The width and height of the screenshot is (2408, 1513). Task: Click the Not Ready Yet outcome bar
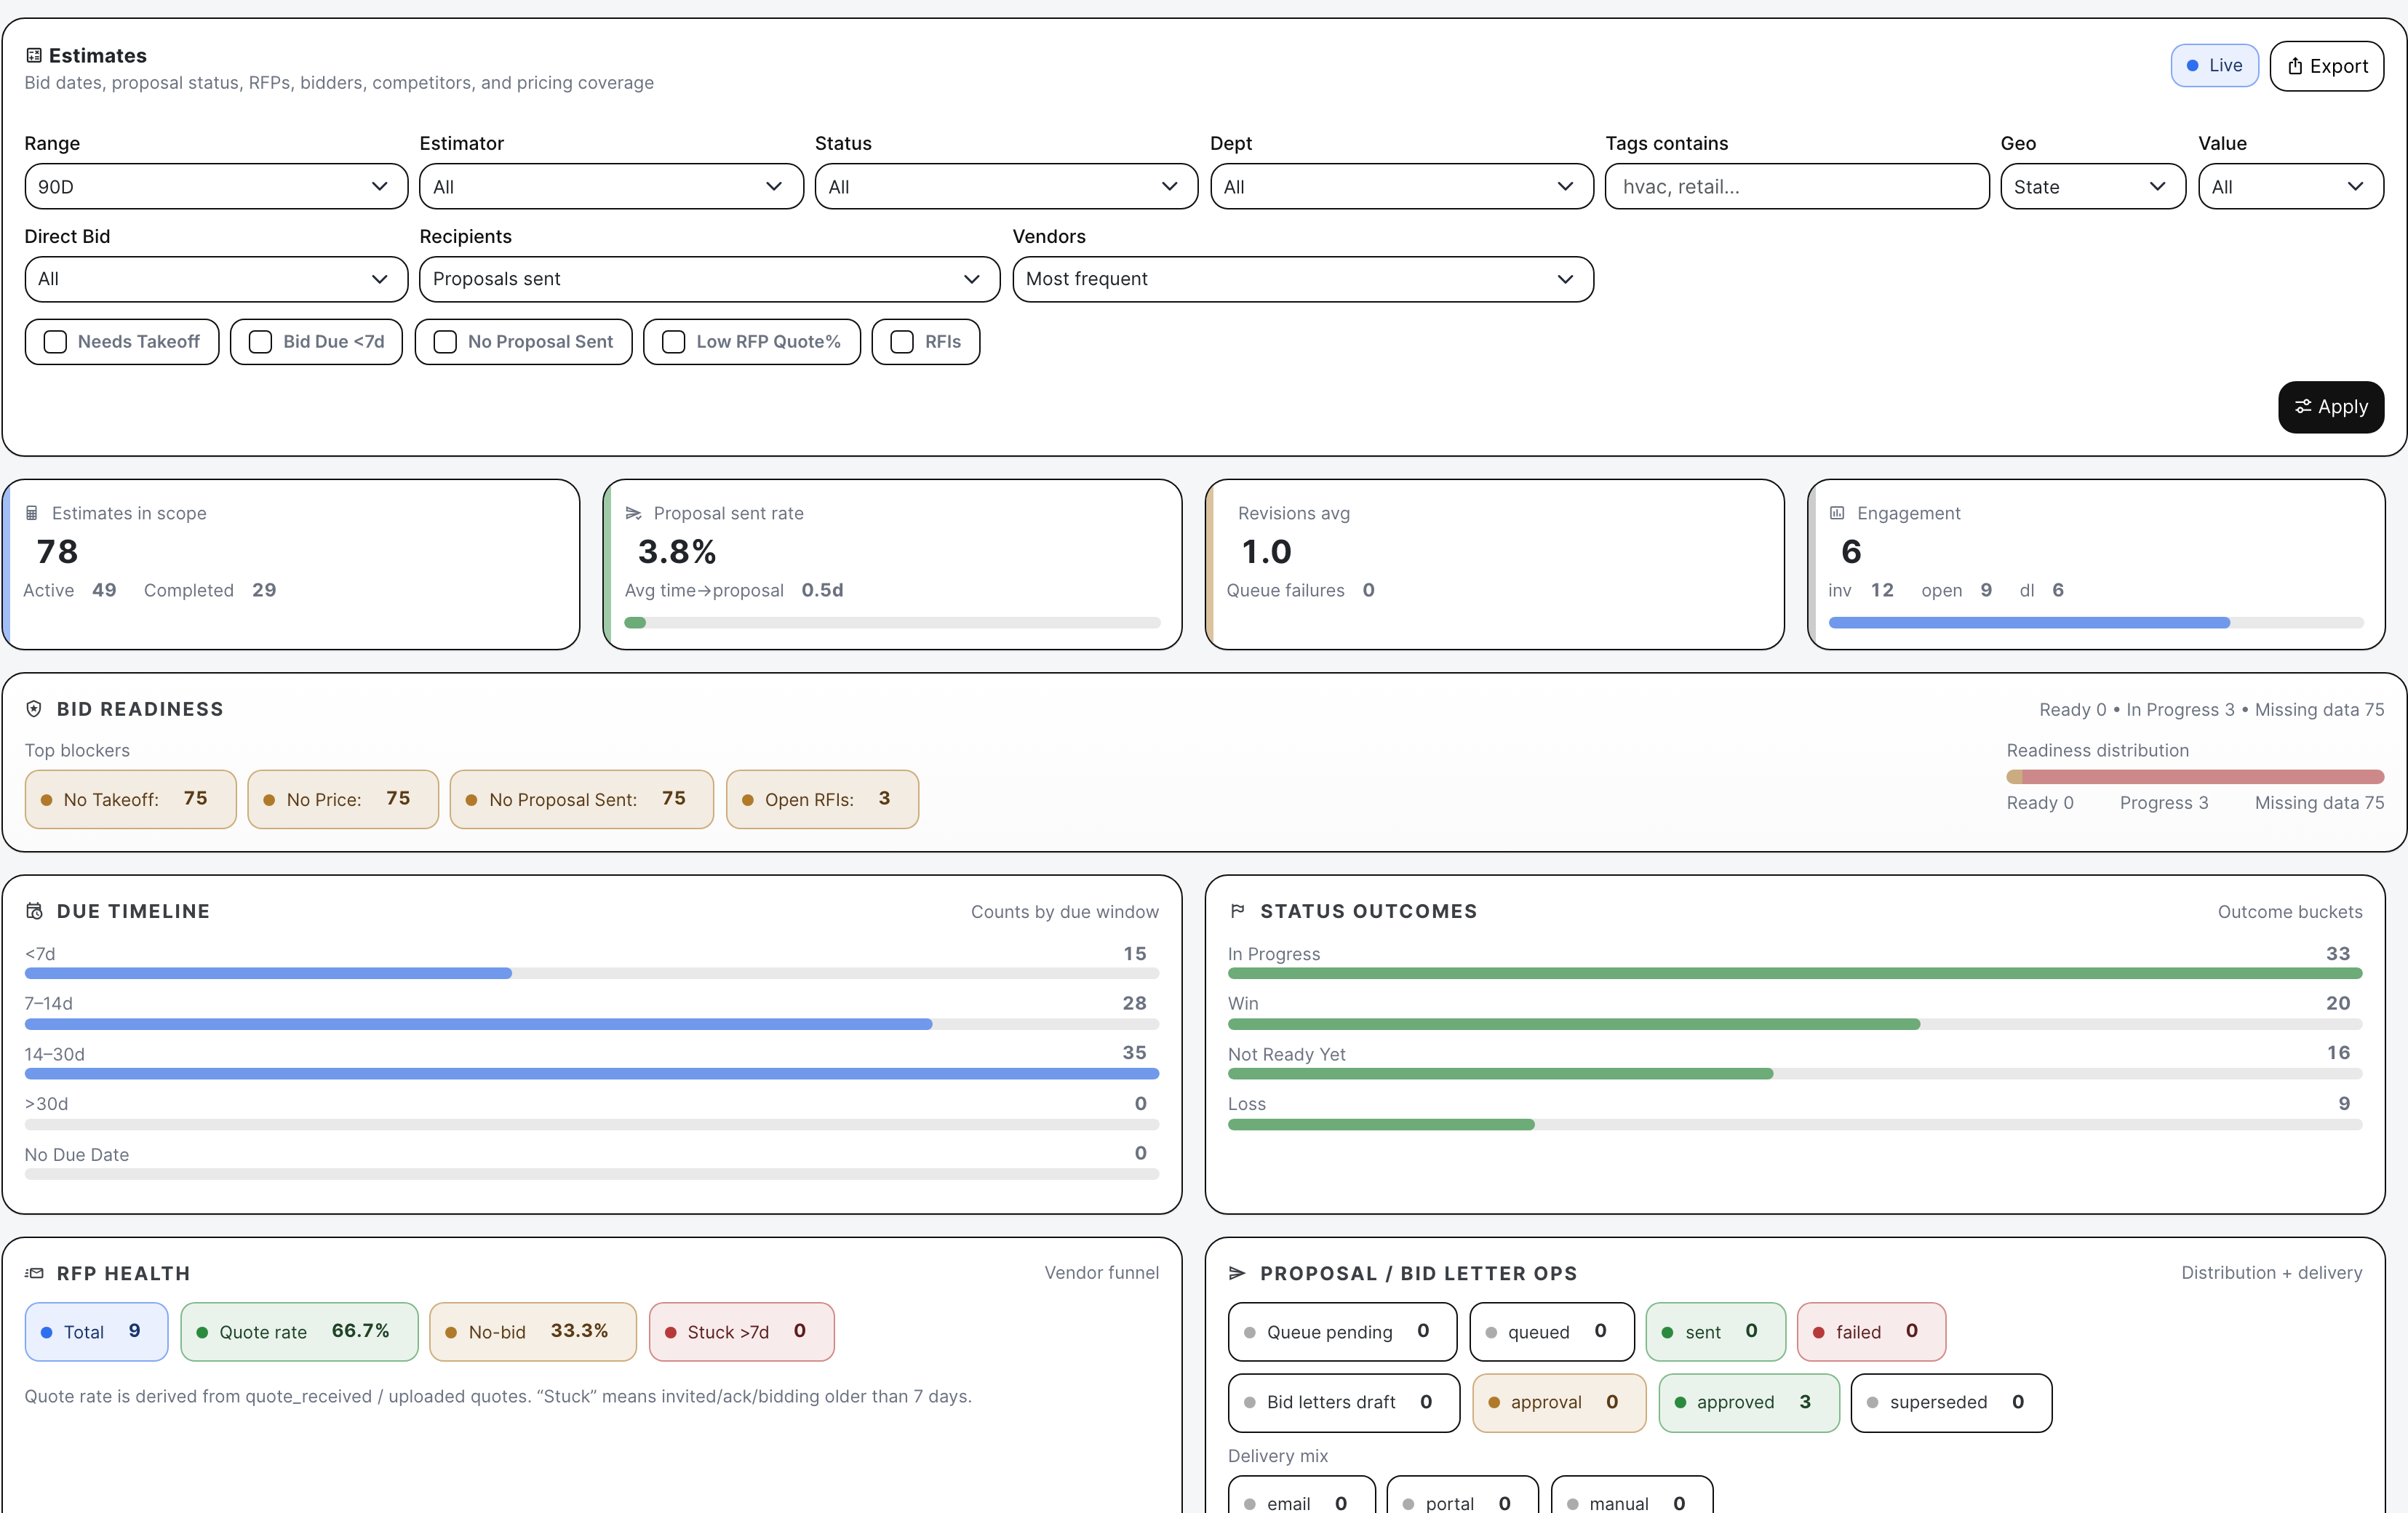click(x=1795, y=1074)
